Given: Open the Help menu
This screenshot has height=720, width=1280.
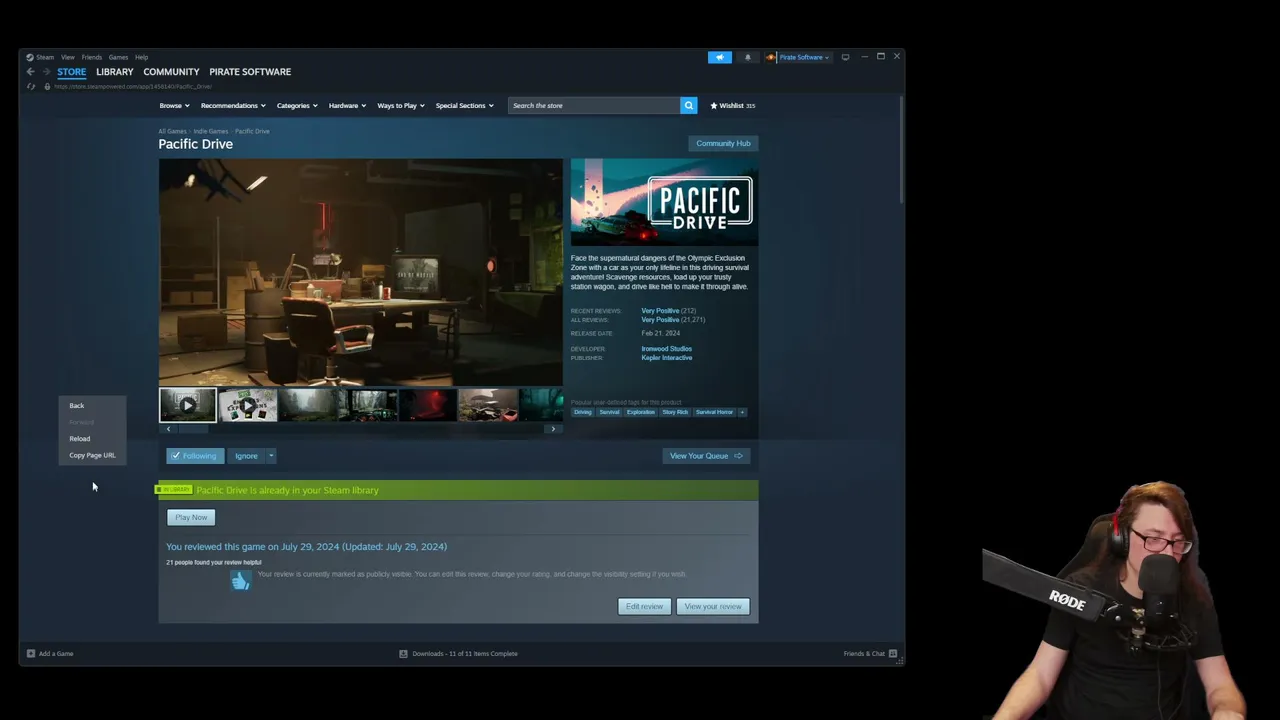Looking at the screenshot, I should (x=142, y=57).
